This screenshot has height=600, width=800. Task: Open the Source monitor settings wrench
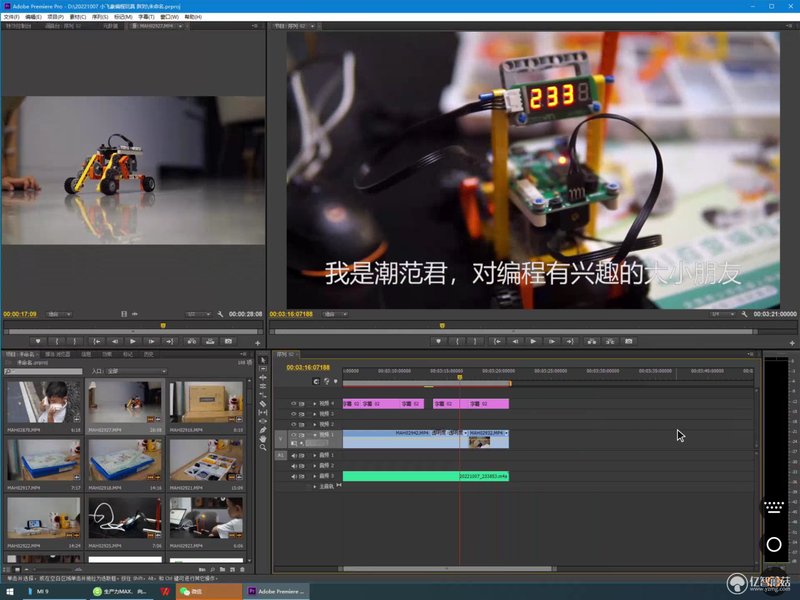[220, 314]
